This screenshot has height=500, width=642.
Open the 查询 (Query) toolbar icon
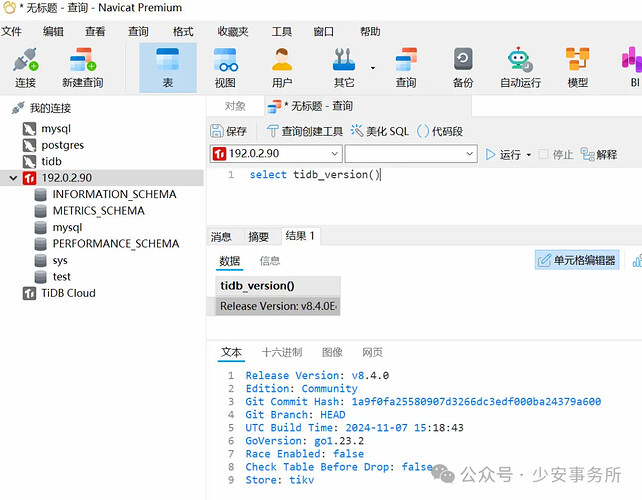click(x=406, y=68)
